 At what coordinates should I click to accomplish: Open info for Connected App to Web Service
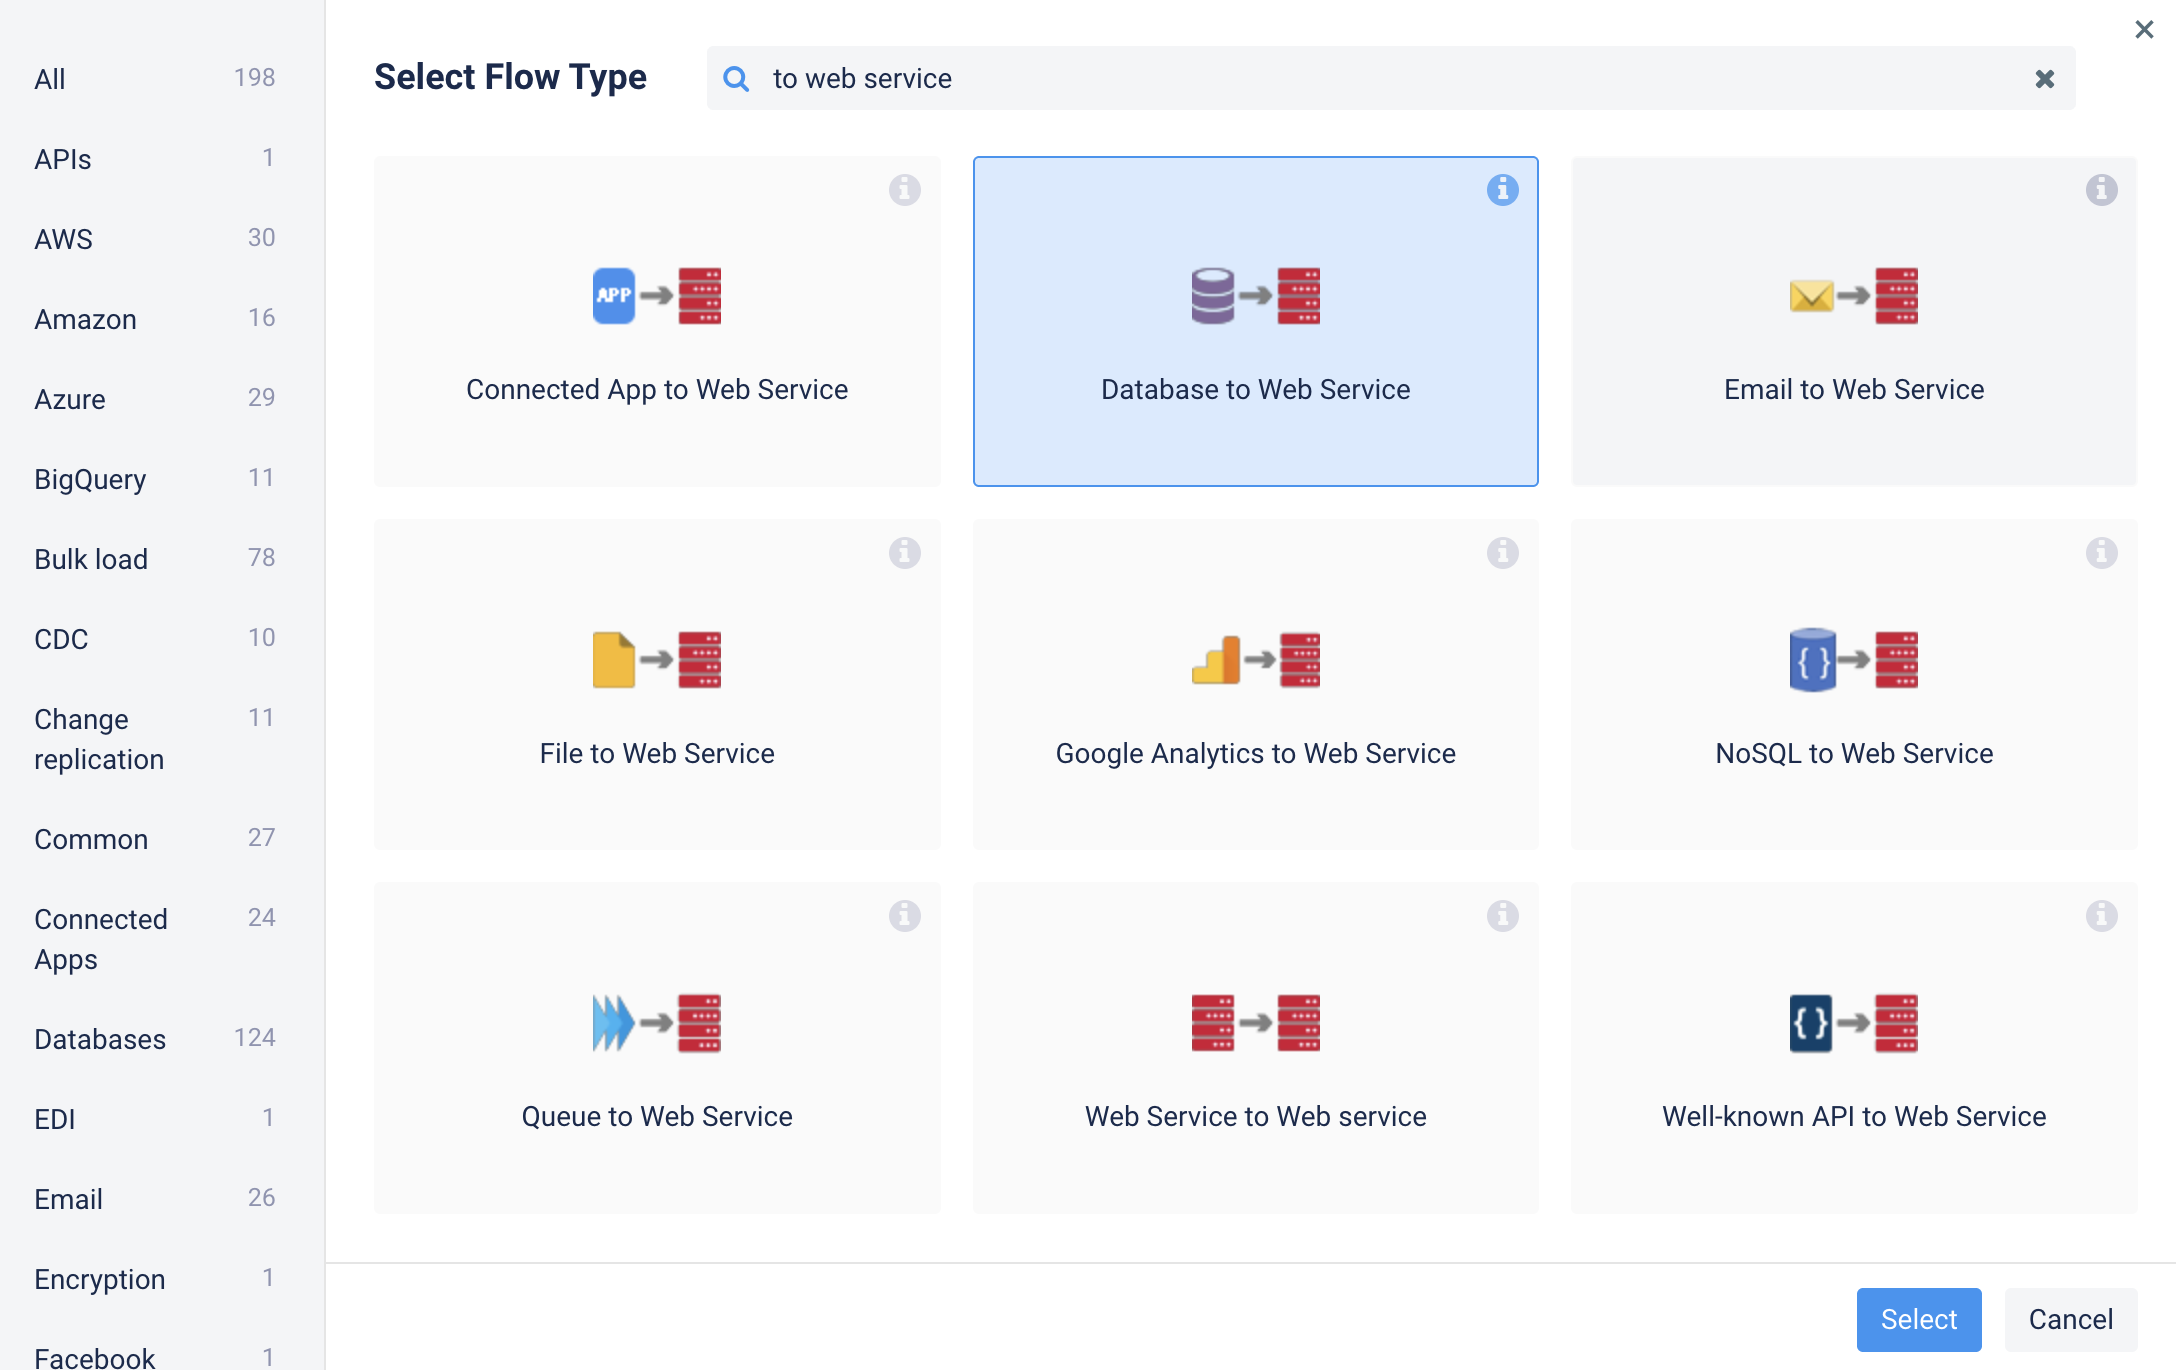coord(904,190)
